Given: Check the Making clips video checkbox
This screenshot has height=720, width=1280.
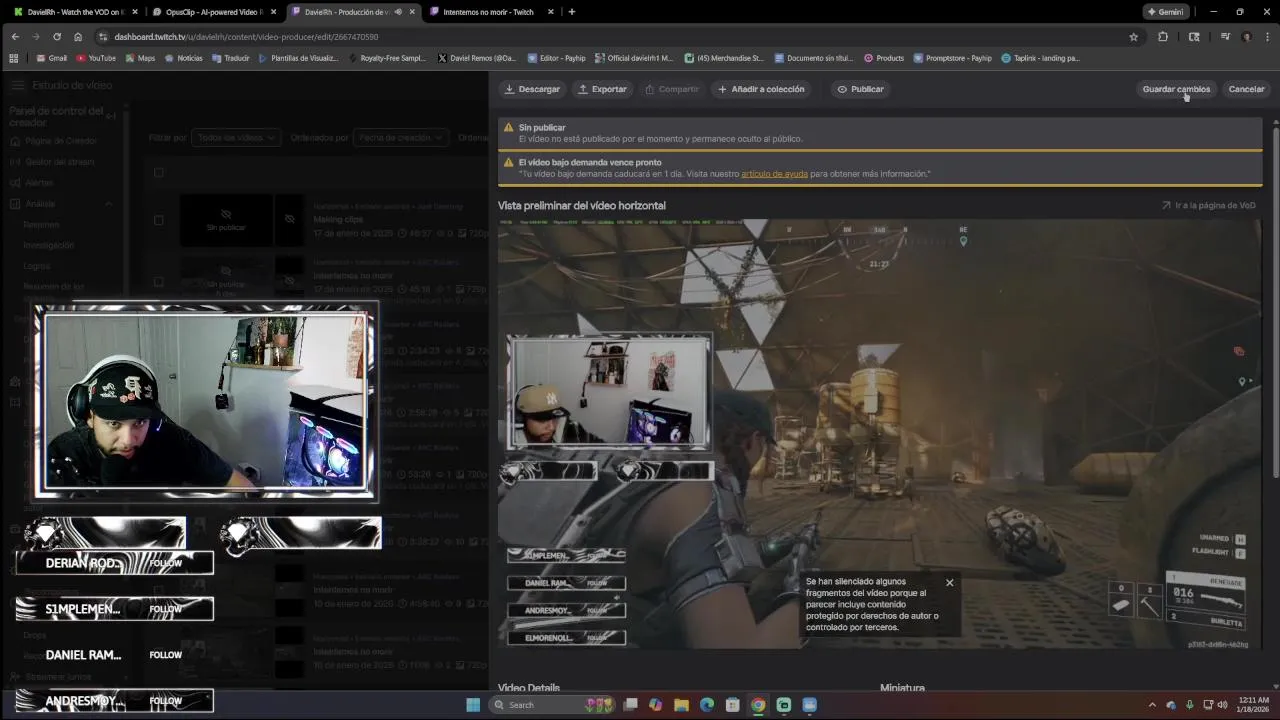Looking at the screenshot, I should tap(158, 220).
